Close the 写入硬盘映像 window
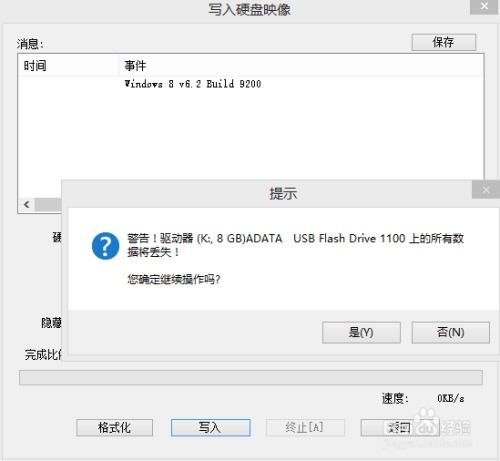The height and width of the screenshot is (461, 500). [484, 7]
